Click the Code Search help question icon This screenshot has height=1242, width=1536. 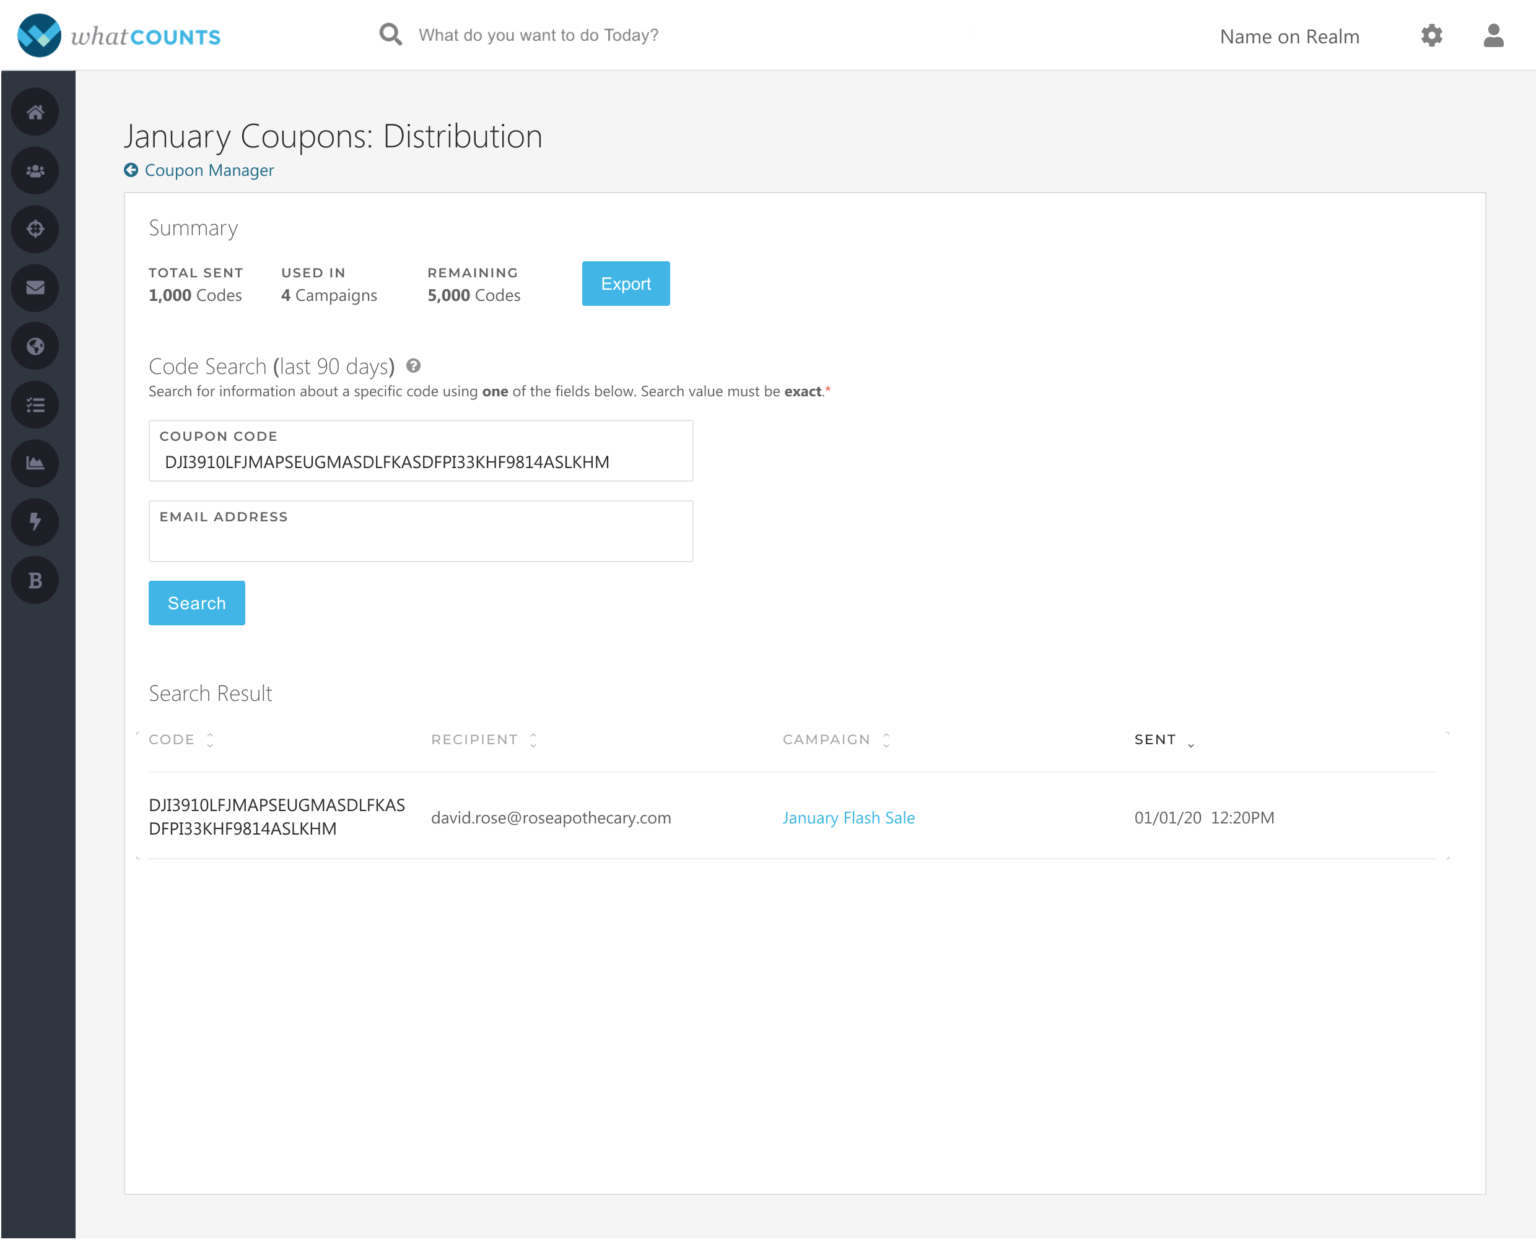click(x=413, y=366)
